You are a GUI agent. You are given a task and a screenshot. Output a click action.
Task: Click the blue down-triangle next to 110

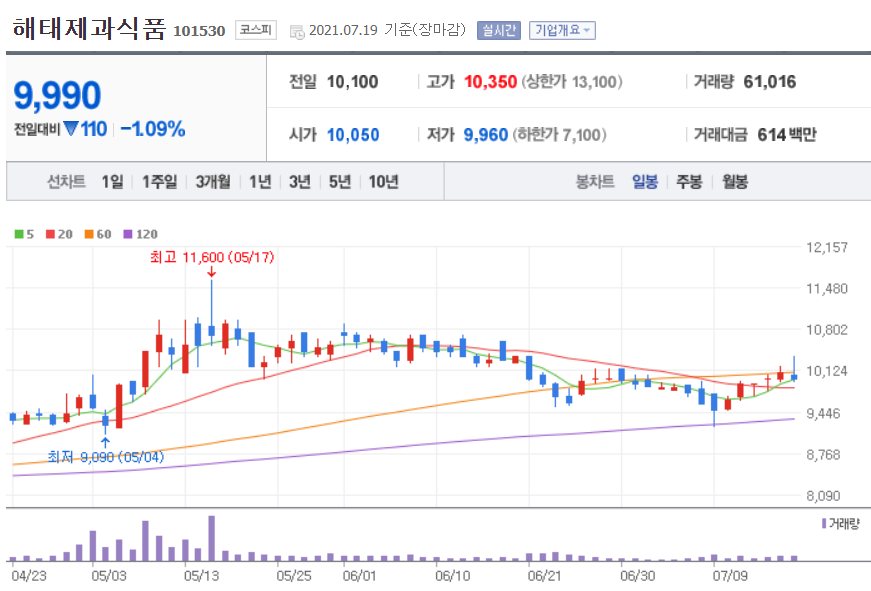tap(71, 129)
